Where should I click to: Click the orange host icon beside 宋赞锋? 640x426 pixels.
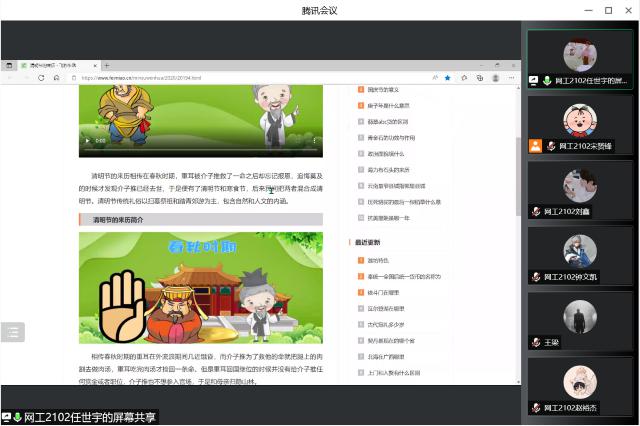coord(535,146)
